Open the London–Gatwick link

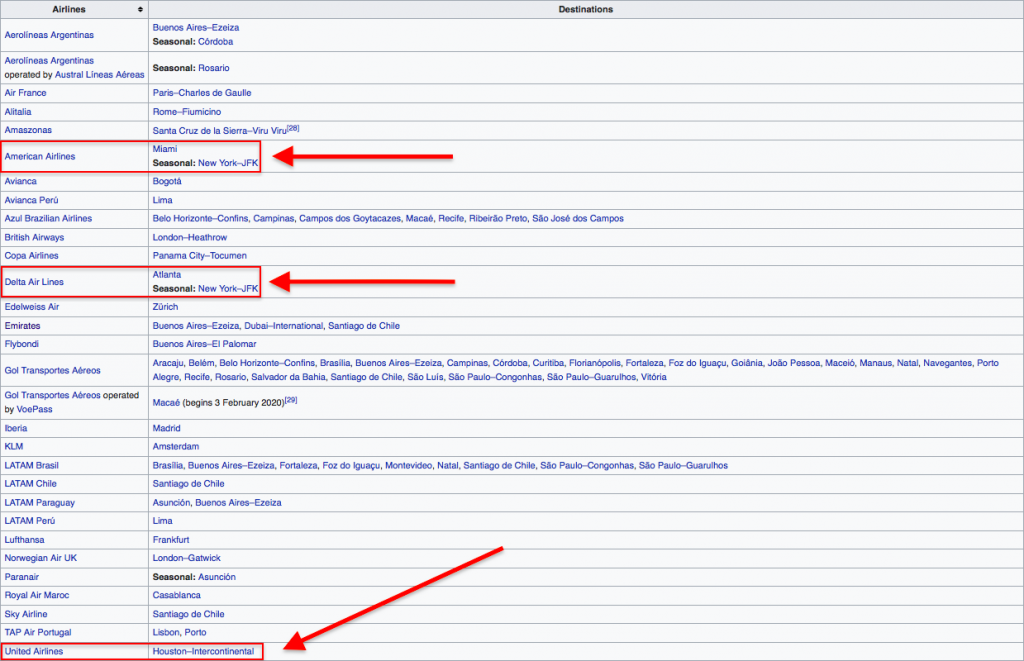coord(187,558)
